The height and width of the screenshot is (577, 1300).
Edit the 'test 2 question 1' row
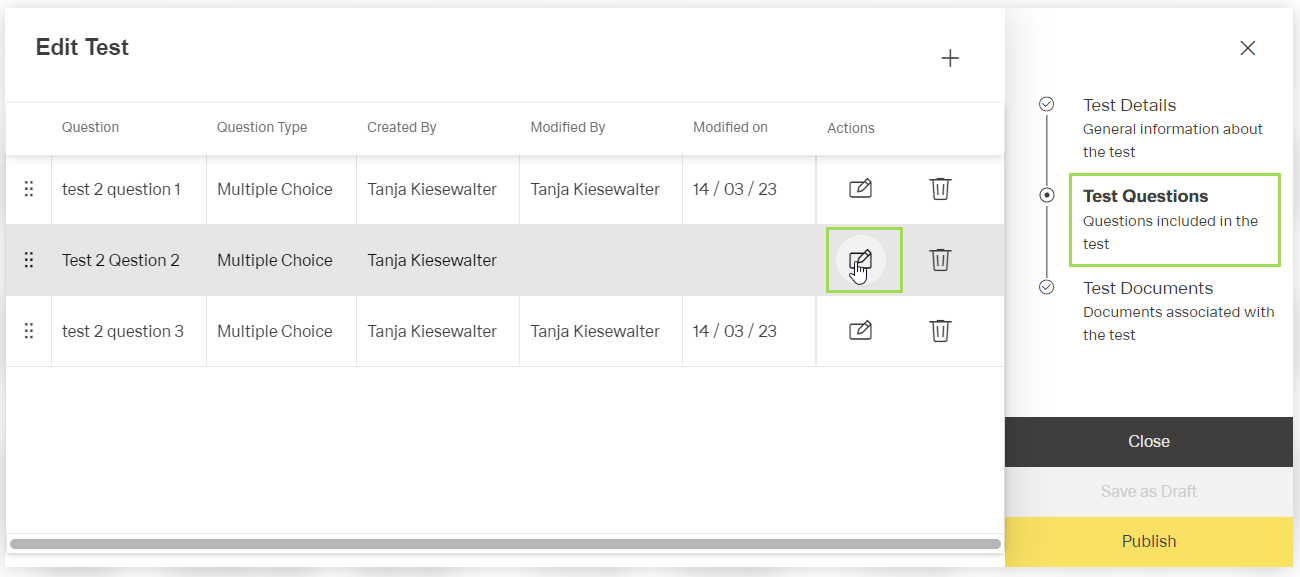(x=860, y=189)
